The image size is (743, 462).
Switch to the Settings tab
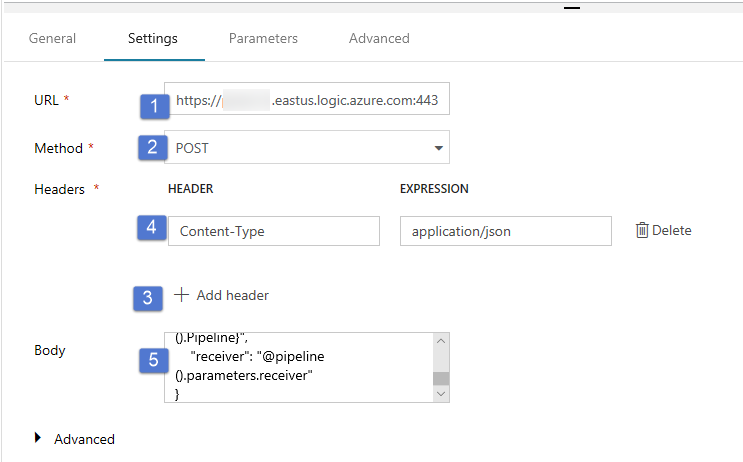click(152, 39)
